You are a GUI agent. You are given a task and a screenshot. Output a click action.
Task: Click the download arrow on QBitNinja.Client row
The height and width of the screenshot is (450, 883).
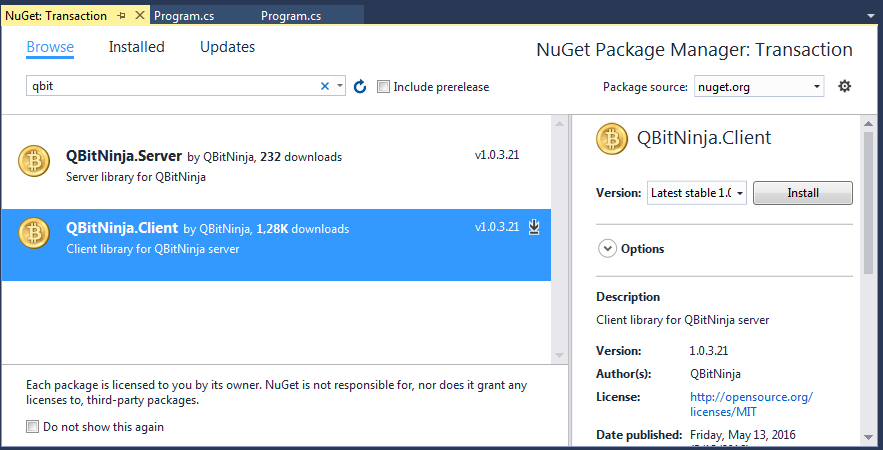tap(534, 227)
